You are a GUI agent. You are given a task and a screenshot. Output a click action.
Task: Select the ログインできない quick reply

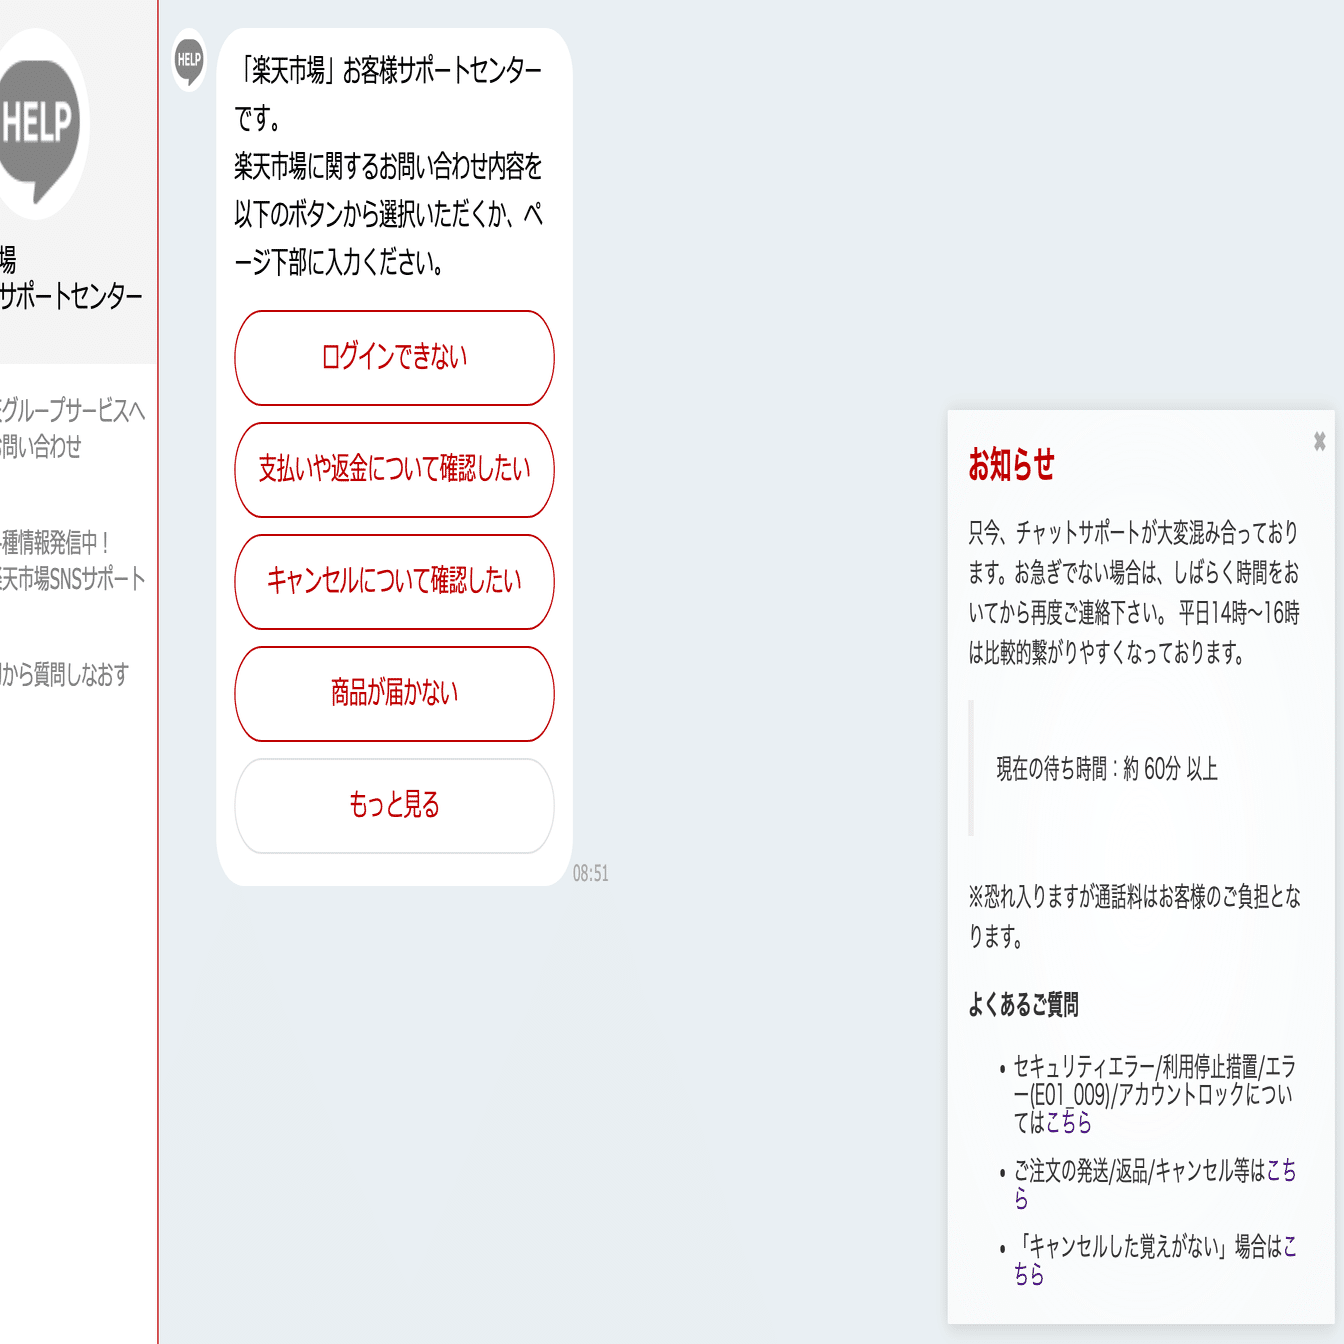[x=394, y=357]
